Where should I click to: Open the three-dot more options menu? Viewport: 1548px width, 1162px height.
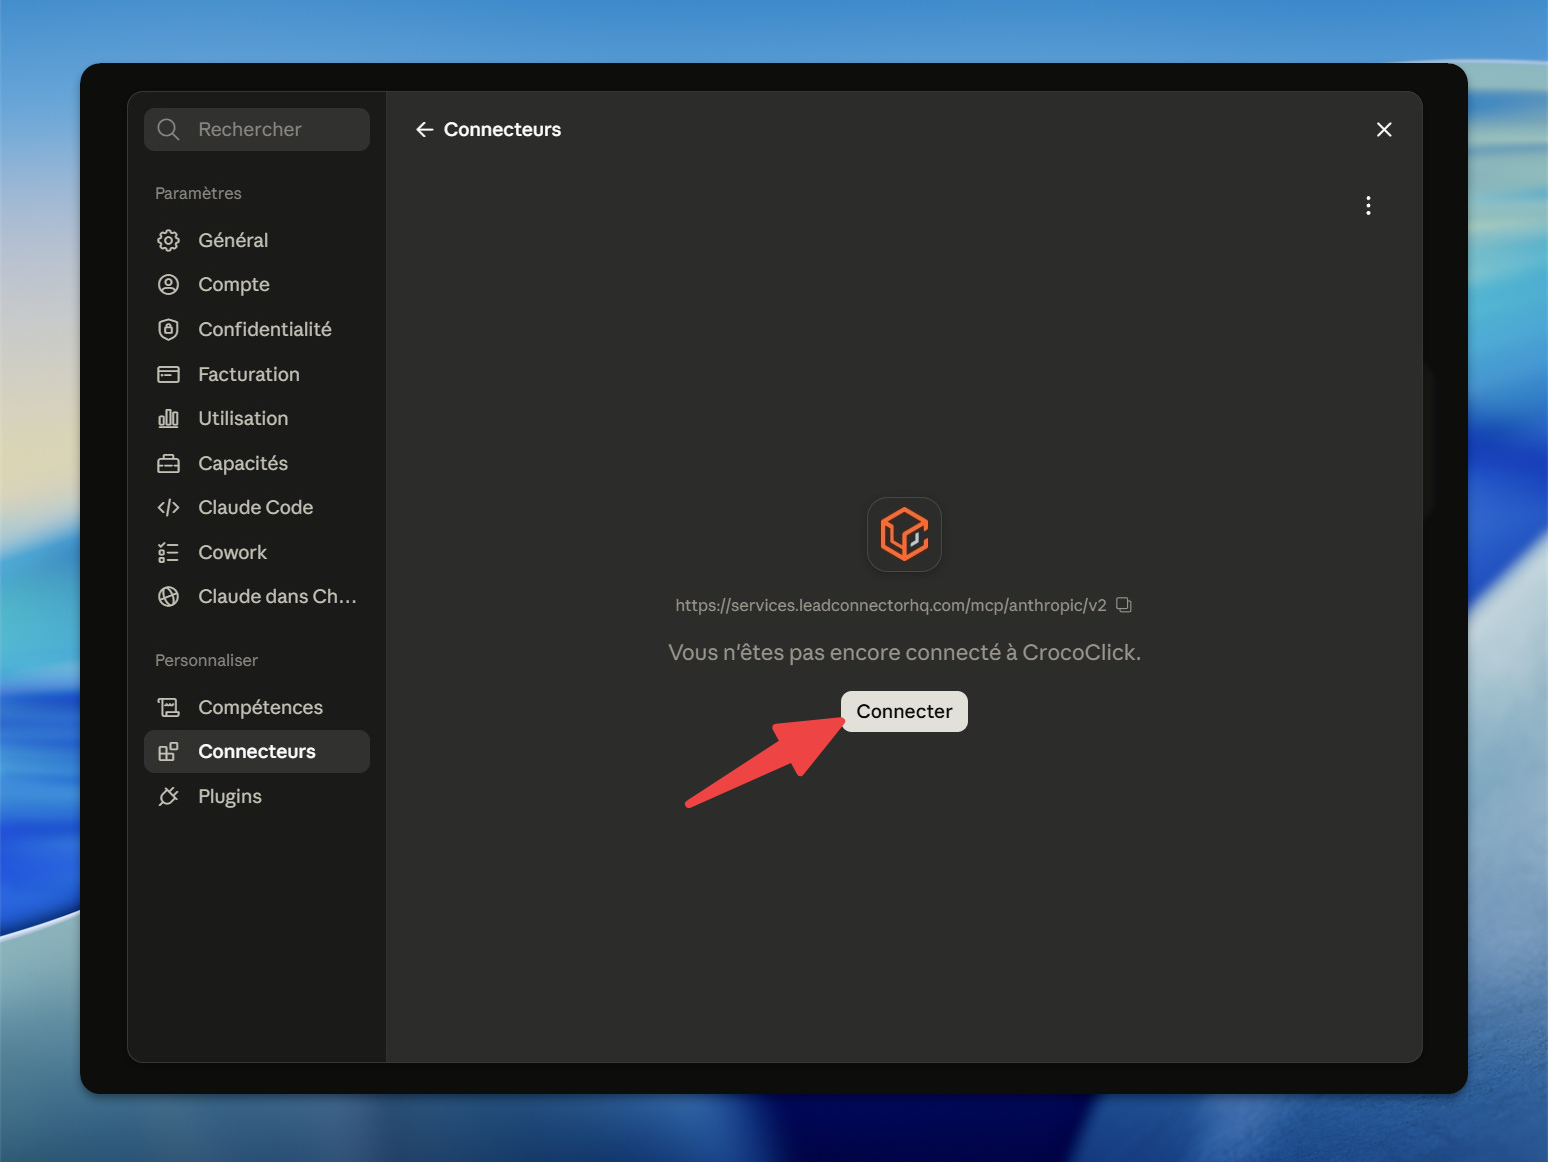click(x=1368, y=206)
